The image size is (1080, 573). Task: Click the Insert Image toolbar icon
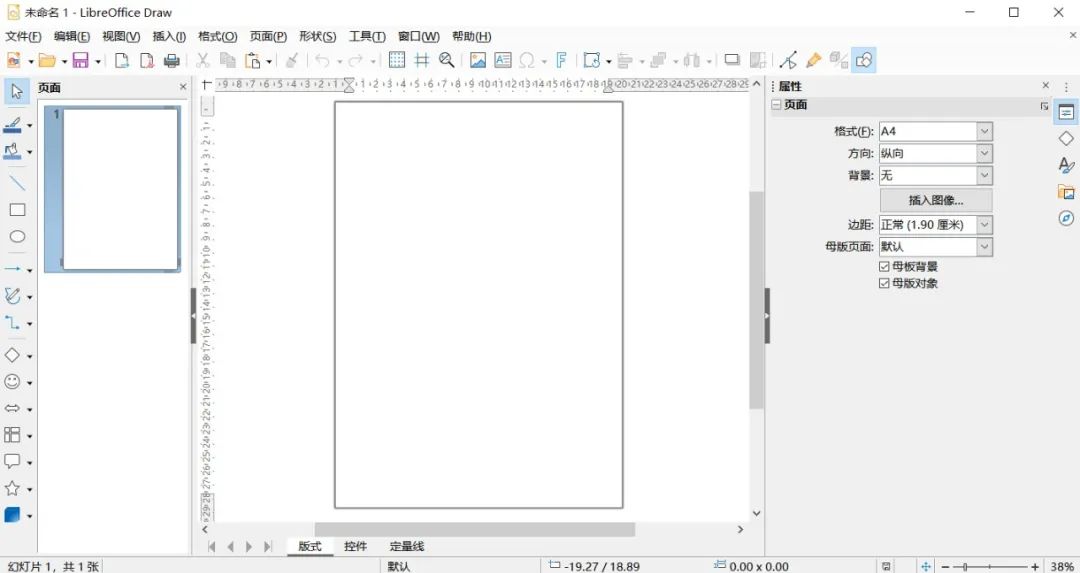pyautogui.click(x=477, y=61)
